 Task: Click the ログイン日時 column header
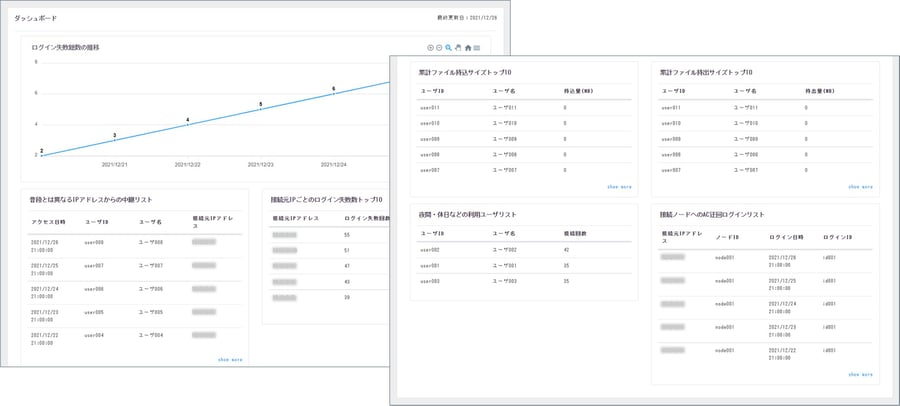tap(786, 237)
